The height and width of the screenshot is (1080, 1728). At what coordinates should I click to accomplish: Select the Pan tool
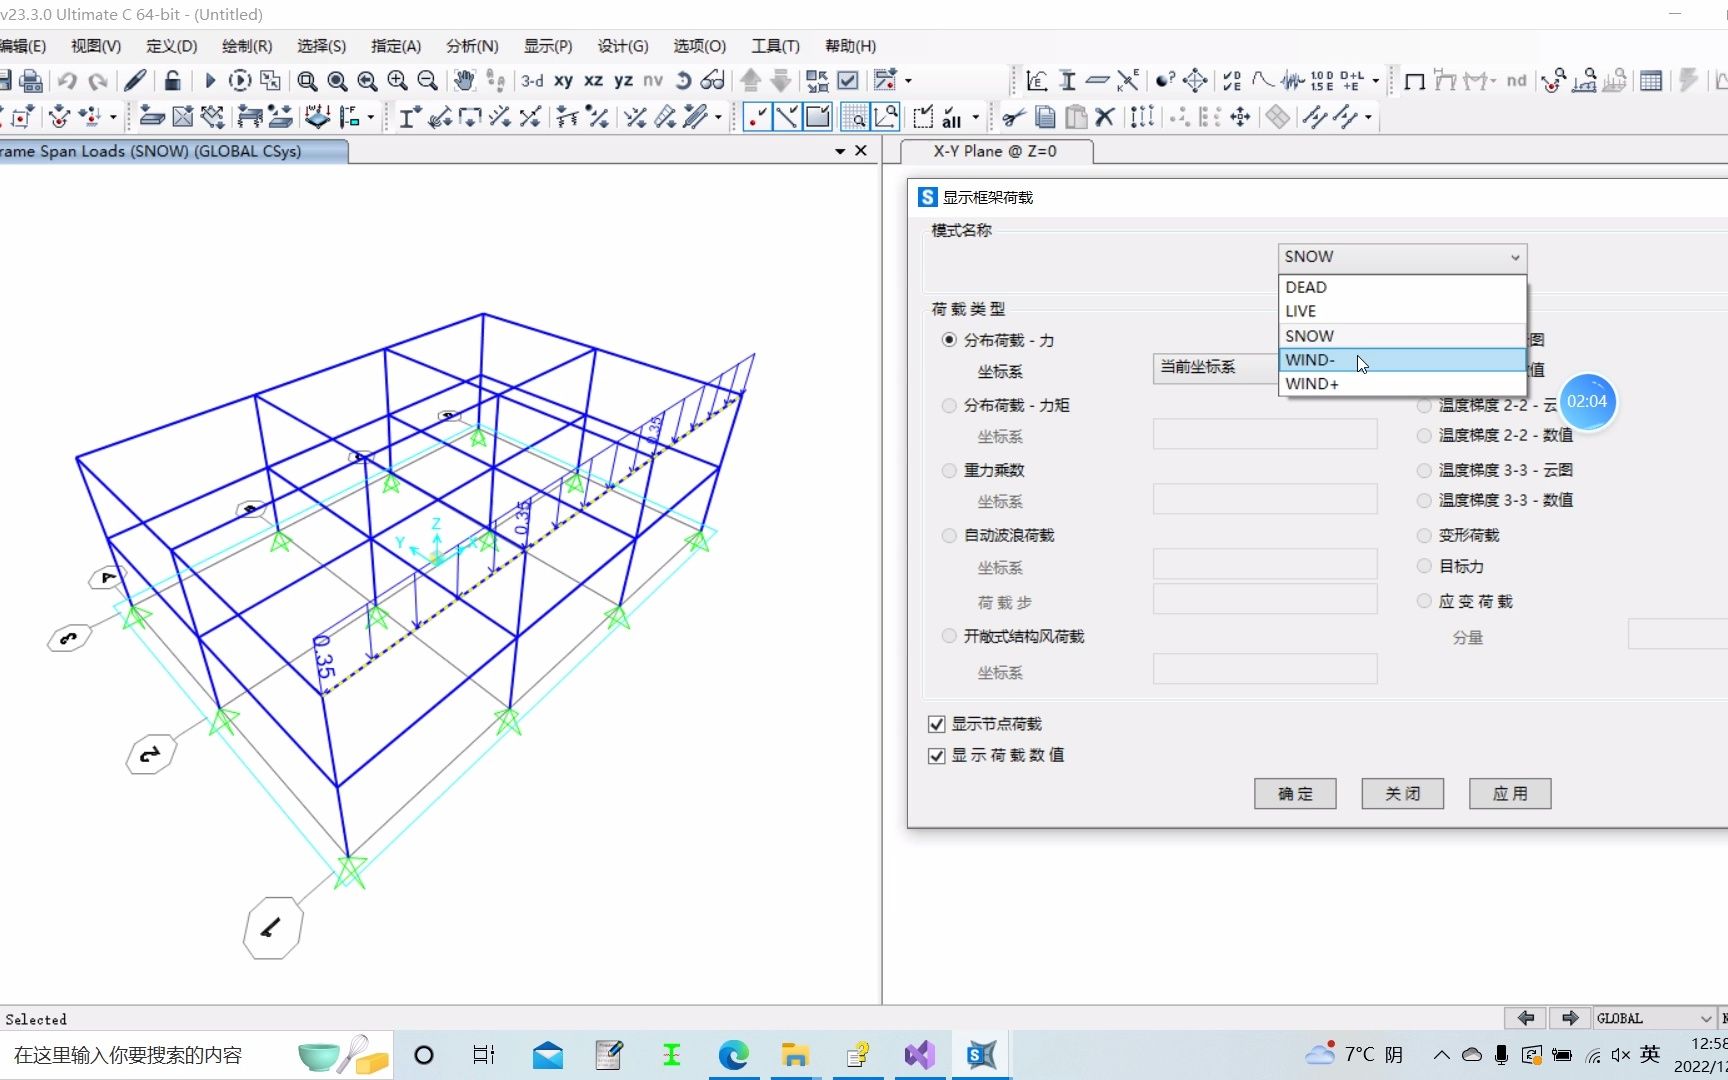pyautogui.click(x=464, y=81)
